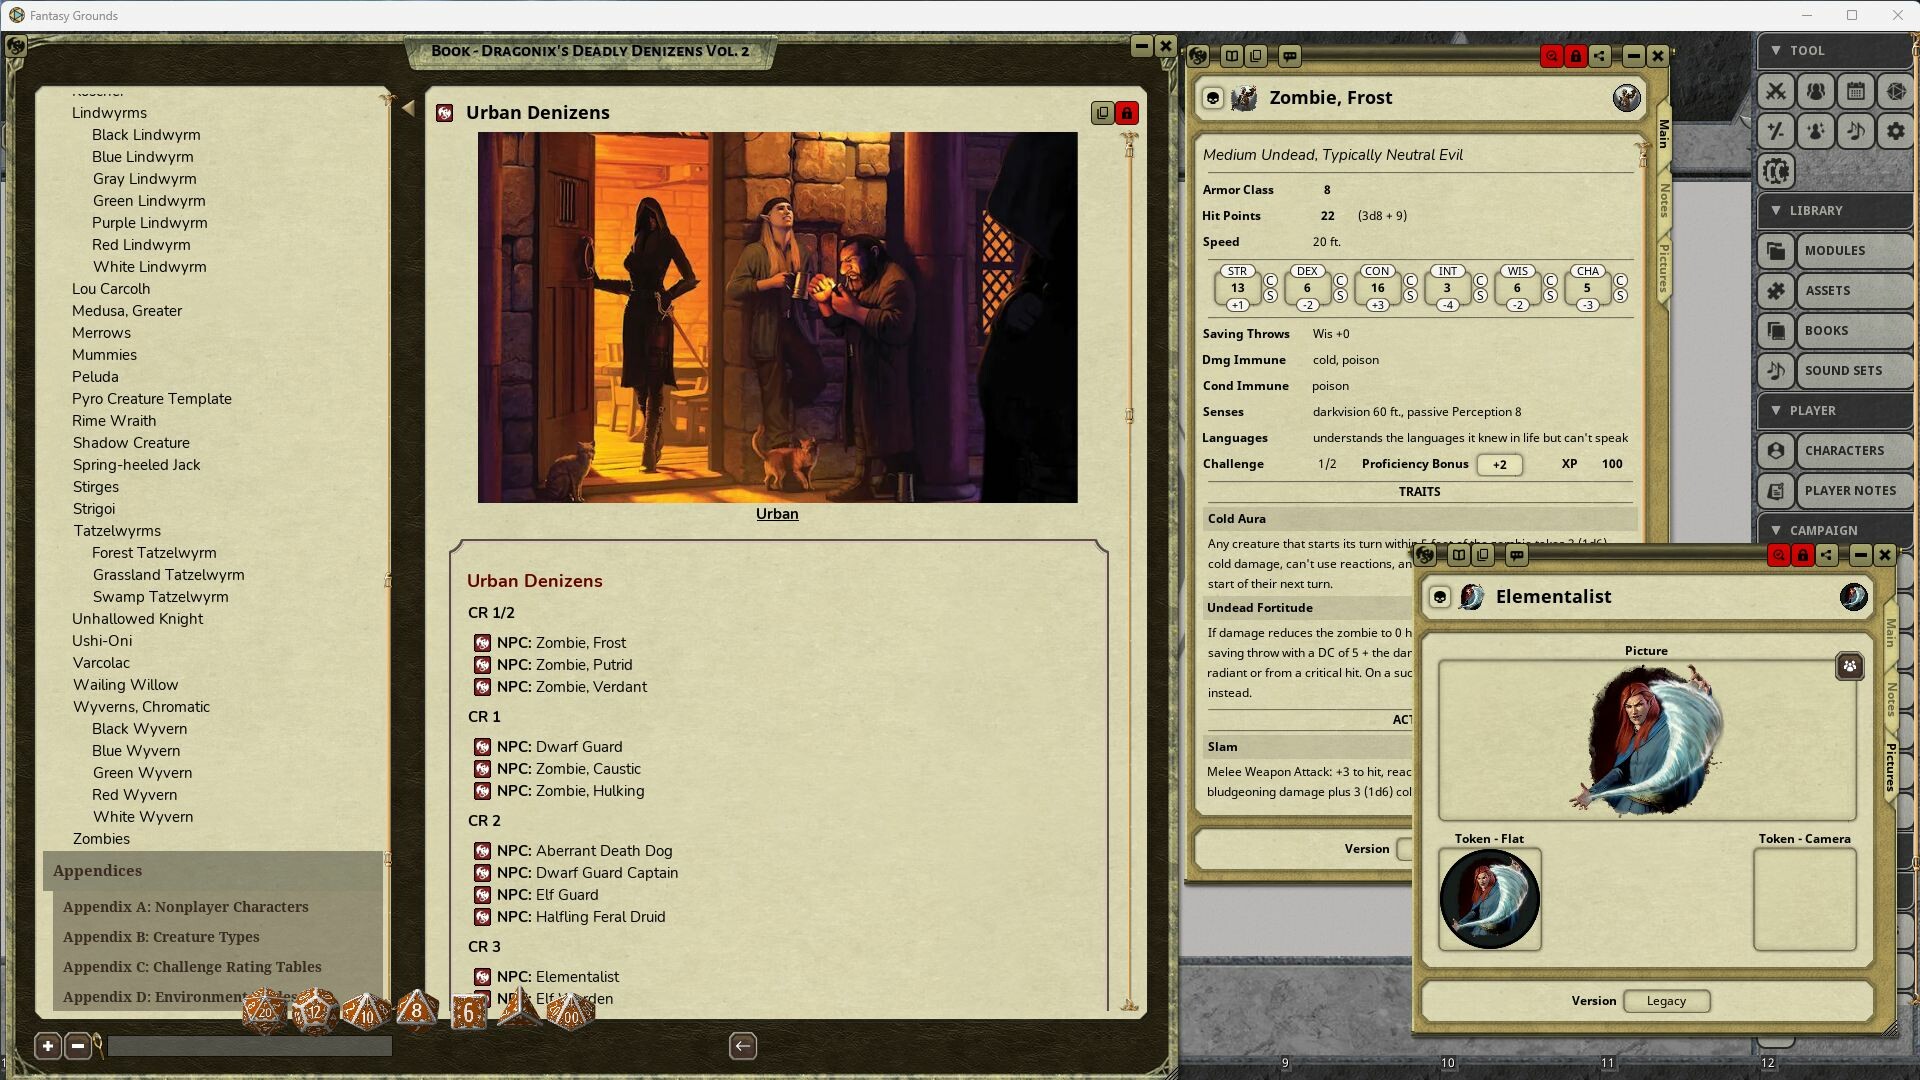Screen dimensions: 1920x1080
Task: Open the Options gear in the Tool panel
Action: click(1896, 131)
